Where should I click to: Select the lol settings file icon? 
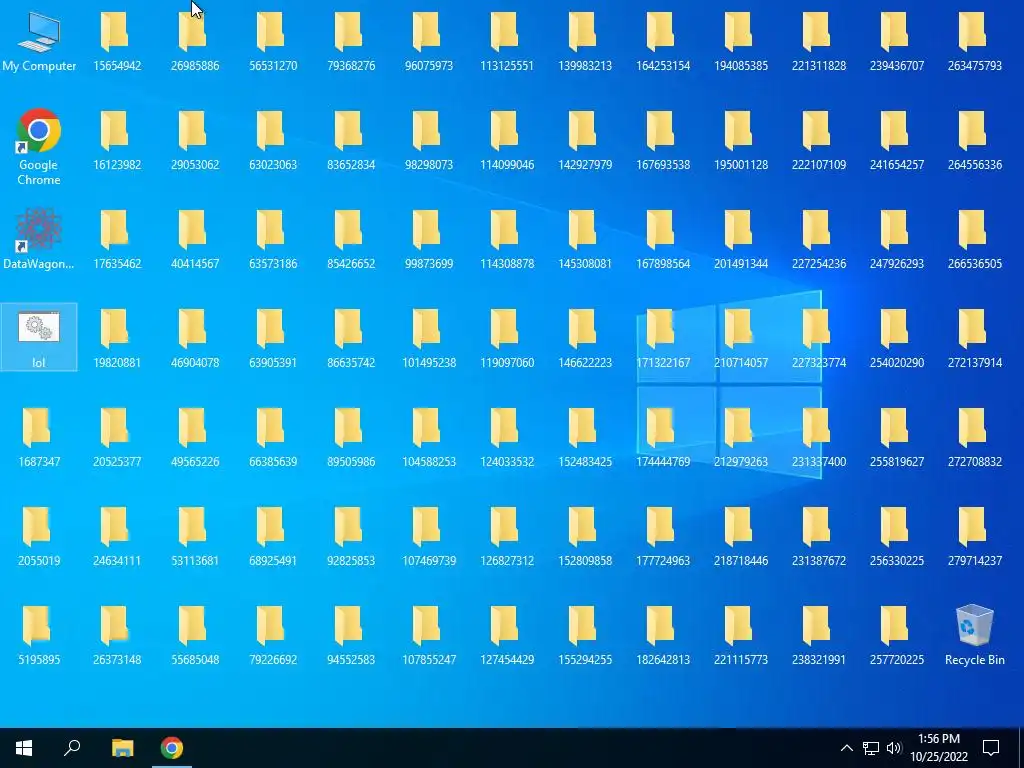pyautogui.click(x=39, y=337)
